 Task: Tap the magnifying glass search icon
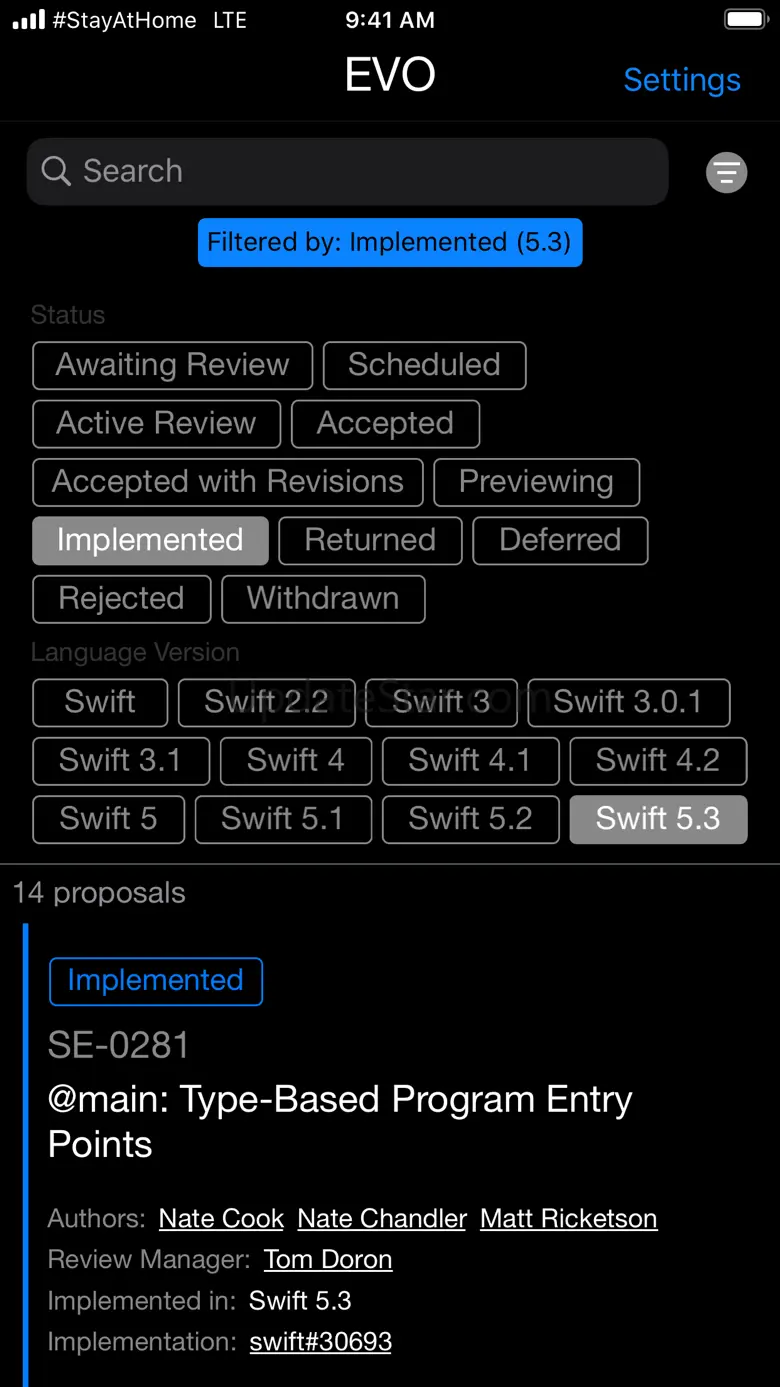click(x=56, y=171)
